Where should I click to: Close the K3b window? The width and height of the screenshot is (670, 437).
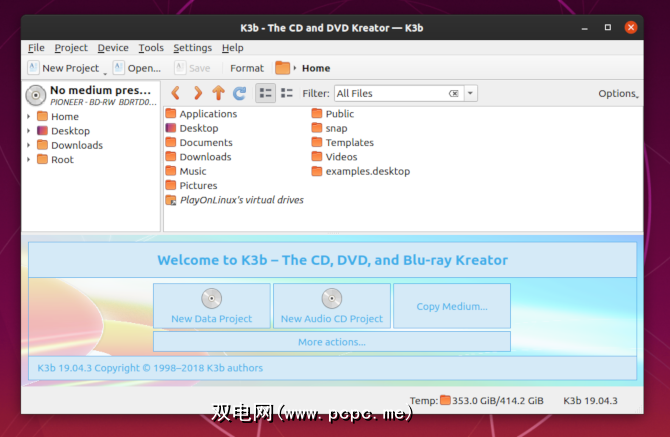(631, 28)
